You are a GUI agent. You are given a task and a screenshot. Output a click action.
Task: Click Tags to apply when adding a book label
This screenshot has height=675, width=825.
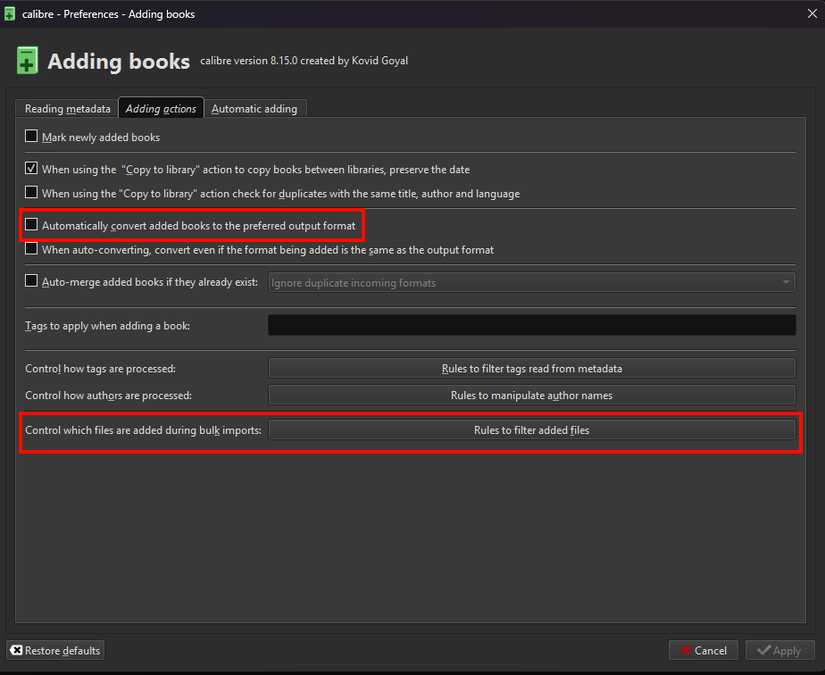(x=107, y=326)
